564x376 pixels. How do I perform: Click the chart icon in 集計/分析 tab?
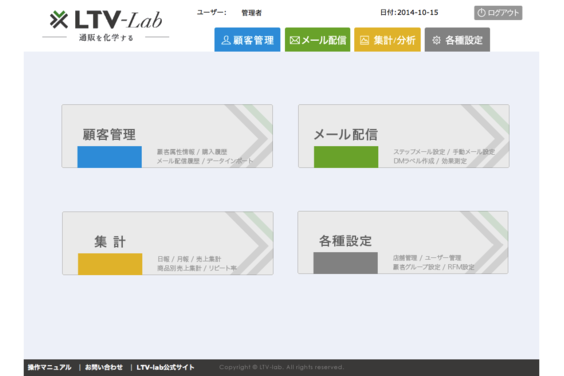click(x=364, y=40)
